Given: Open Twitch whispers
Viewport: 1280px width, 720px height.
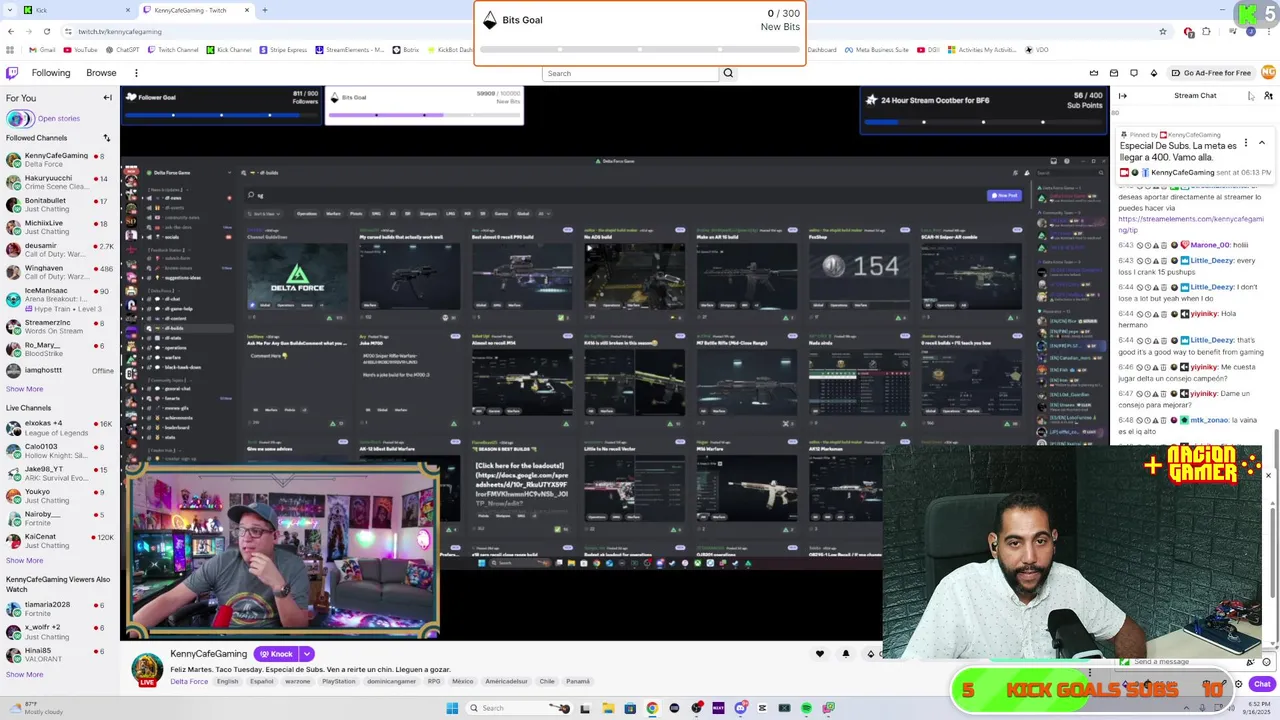Looking at the screenshot, I should [x=1133, y=73].
